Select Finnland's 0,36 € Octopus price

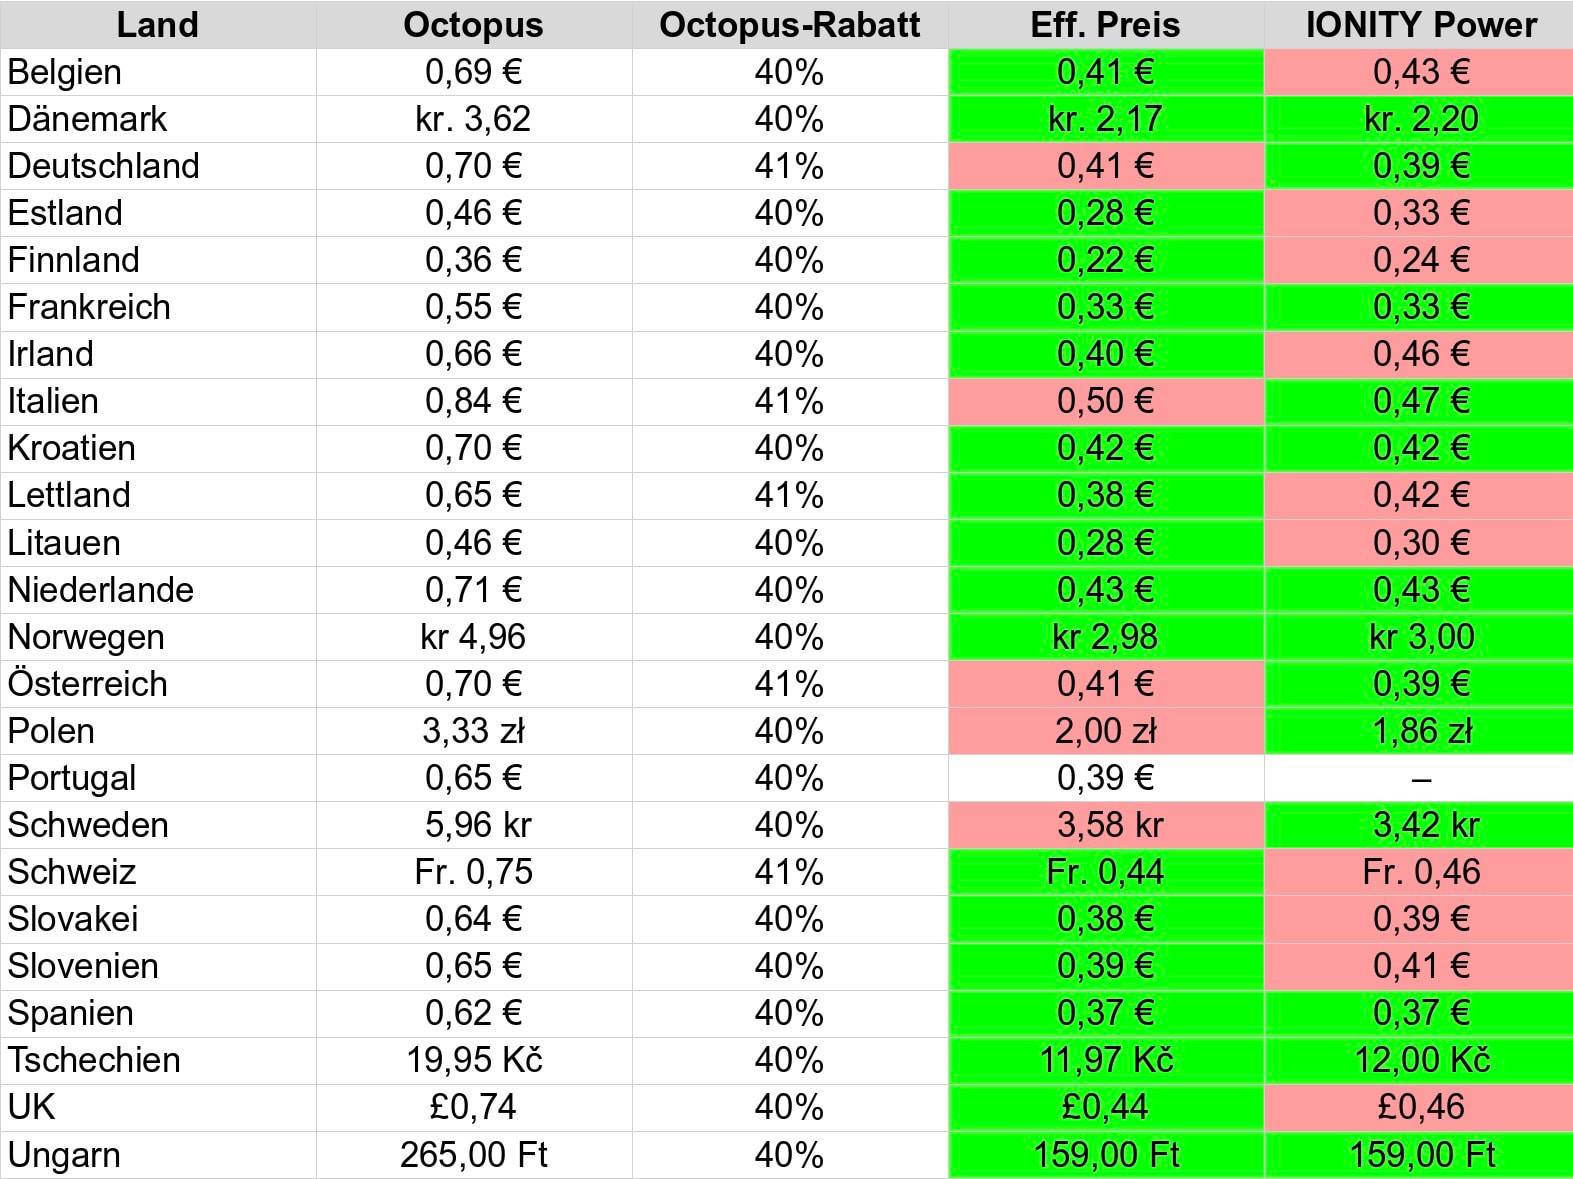473,260
